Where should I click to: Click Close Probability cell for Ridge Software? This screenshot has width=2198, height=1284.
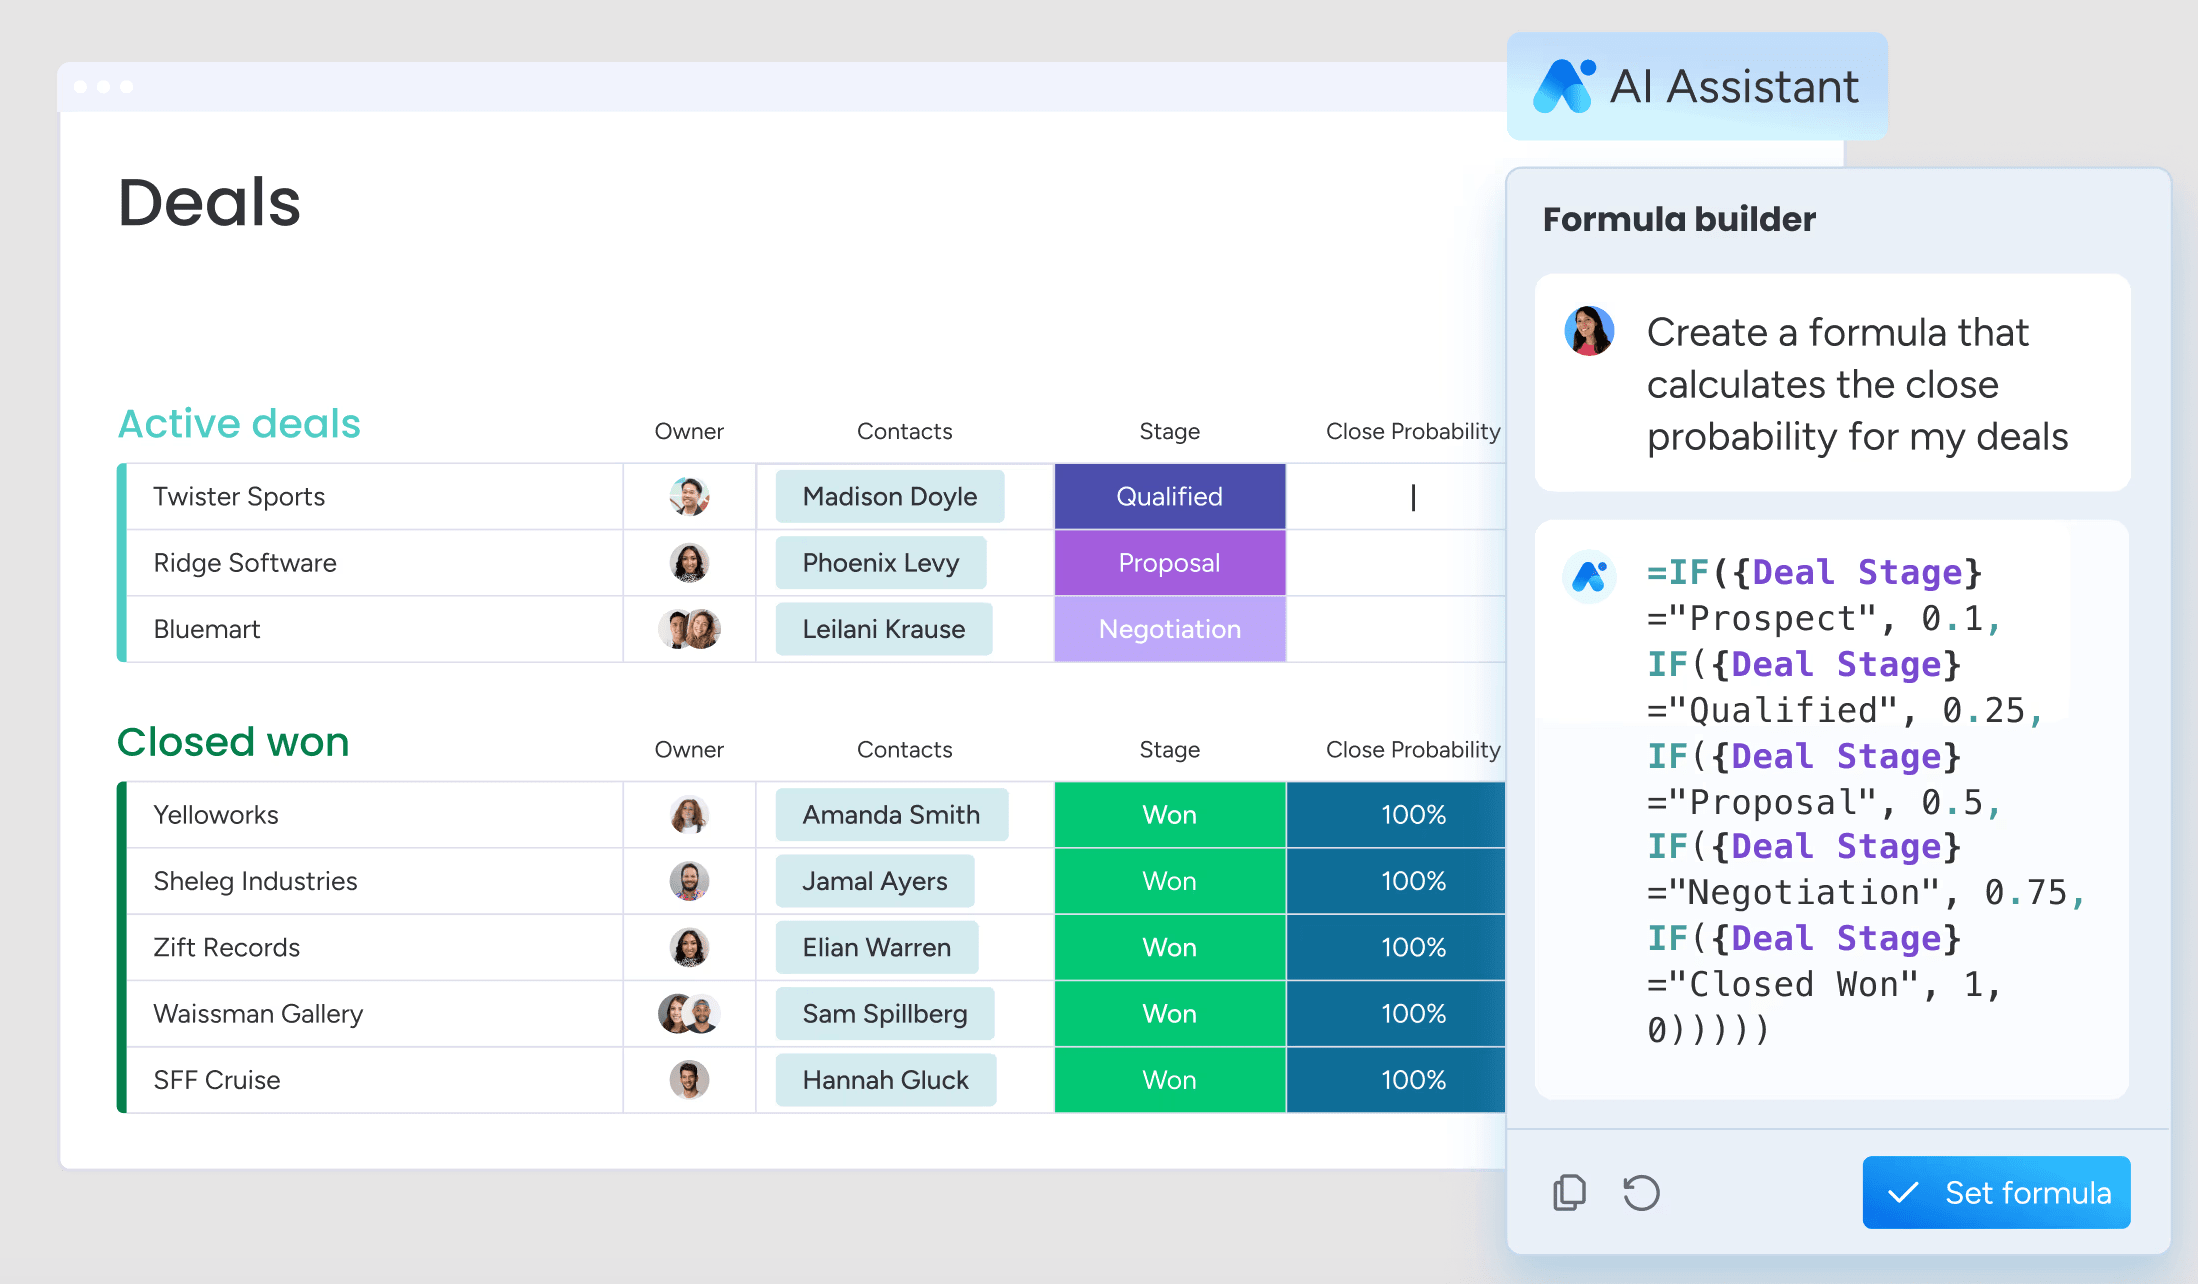coord(1396,563)
